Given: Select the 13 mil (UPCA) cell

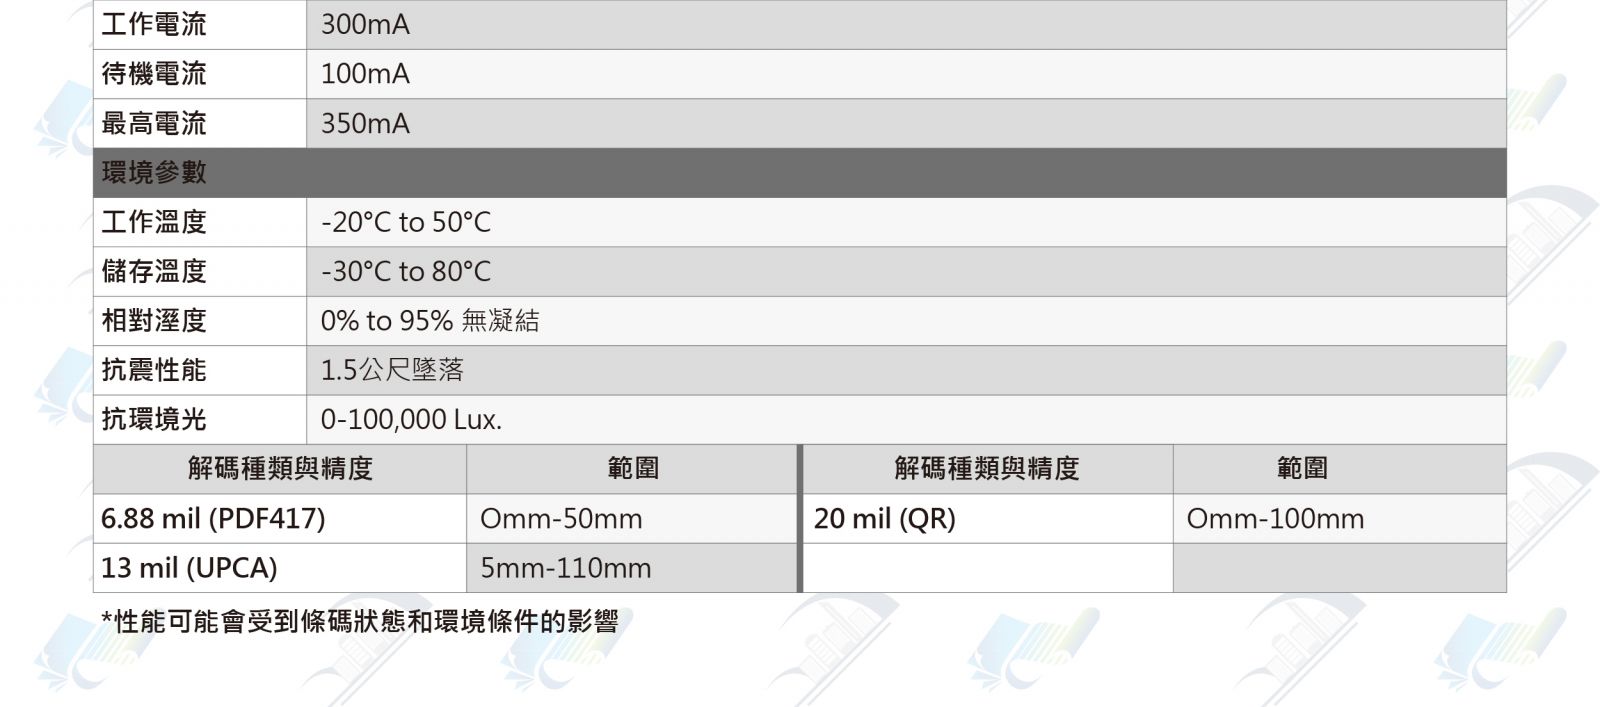Looking at the screenshot, I should click(280, 568).
